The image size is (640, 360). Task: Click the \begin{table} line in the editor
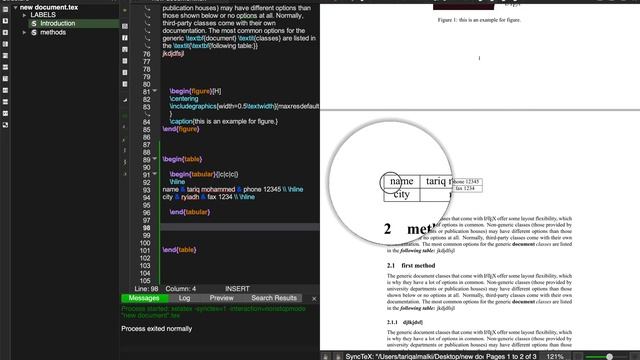pyautogui.click(x=182, y=159)
